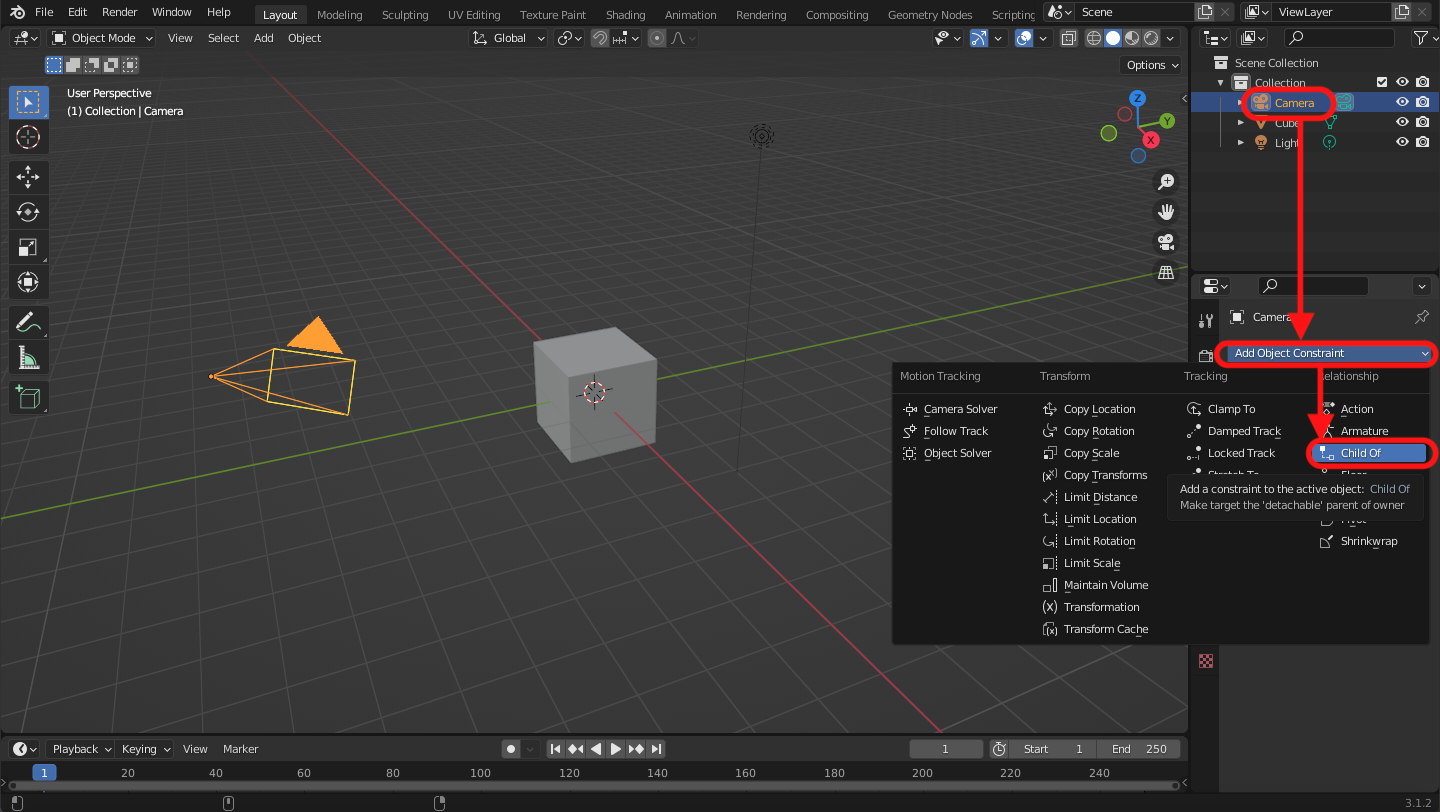Play animation forward
The width and height of the screenshot is (1440, 812).
(616, 748)
